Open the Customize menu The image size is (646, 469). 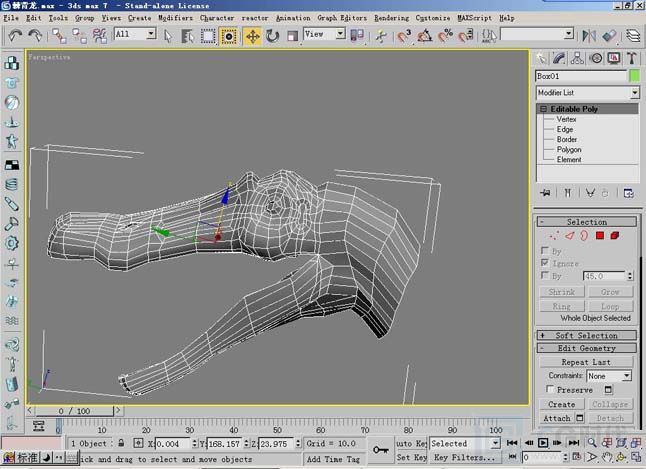[433, 18]
